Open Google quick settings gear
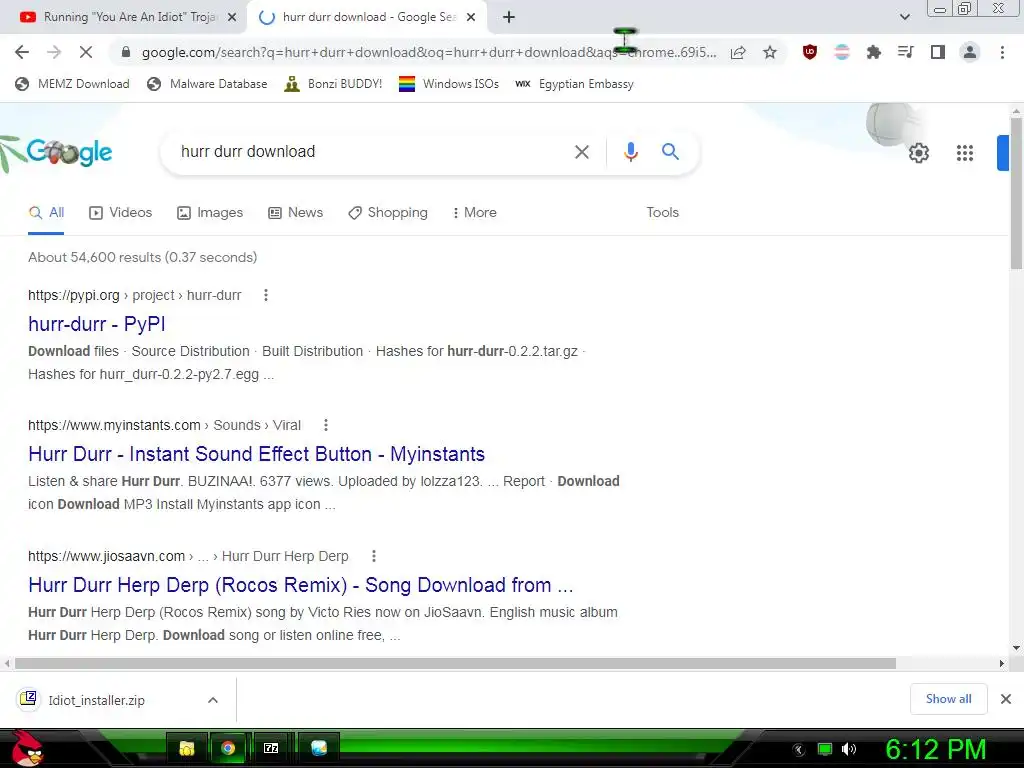1024x768 pixels. click(x=918, y=153)
